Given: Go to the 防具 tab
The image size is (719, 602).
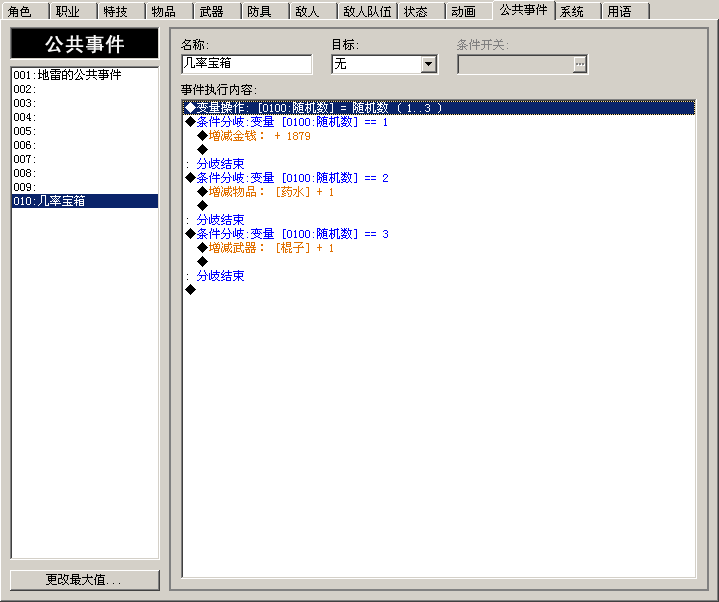Looking at the screenshot, I should (265, 11).
